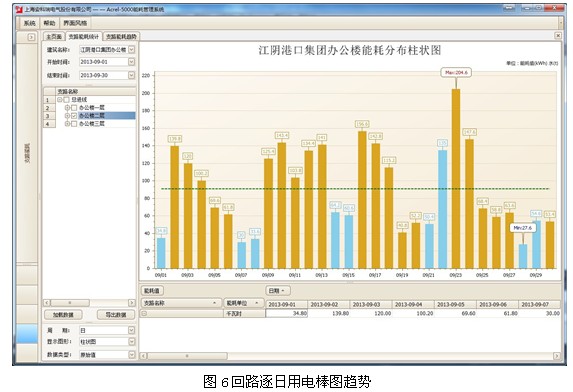
Task: Click the 156.6 bar for 09/16
Action: click(362, 200)
